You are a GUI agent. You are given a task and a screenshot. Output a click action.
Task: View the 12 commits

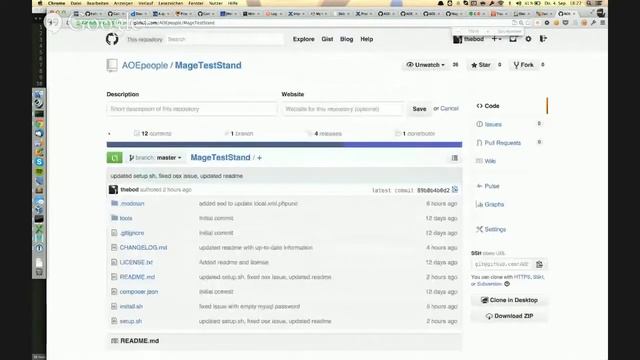click(153, 133)
